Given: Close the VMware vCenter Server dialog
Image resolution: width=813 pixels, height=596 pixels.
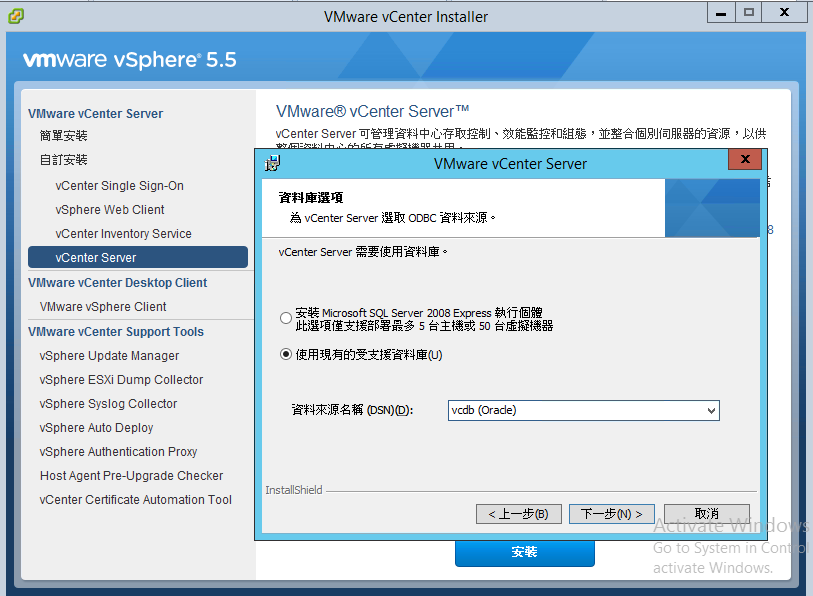Looking at the screenshot, I should click(745, 159).
